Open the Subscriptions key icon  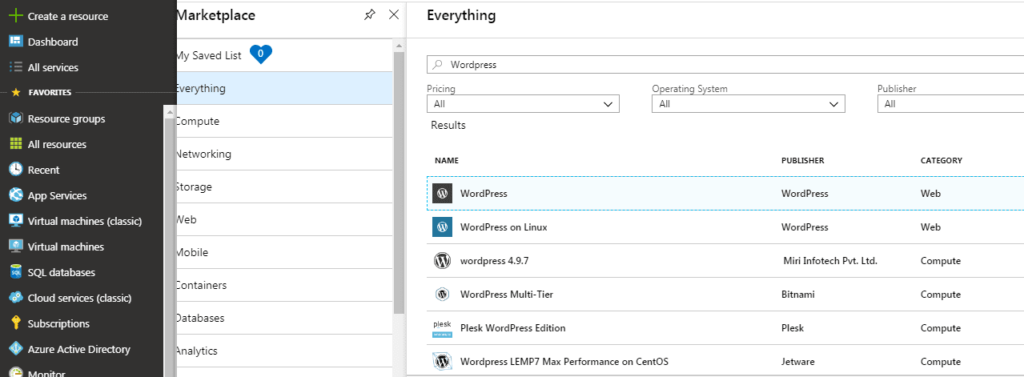[x=16, y=323]
